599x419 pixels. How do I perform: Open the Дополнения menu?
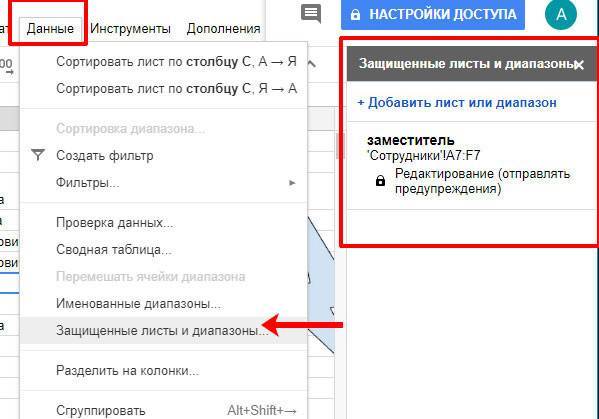tap(223, 29)
